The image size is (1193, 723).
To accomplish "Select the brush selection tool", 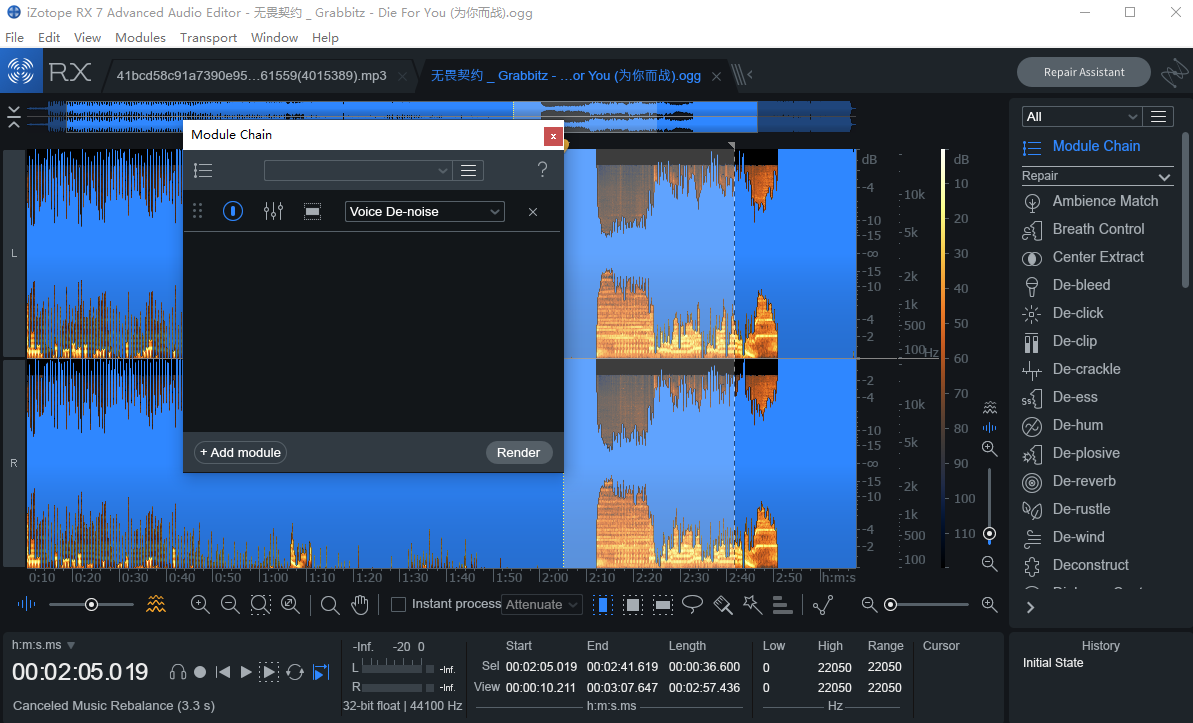I will [x=723, y=605].
